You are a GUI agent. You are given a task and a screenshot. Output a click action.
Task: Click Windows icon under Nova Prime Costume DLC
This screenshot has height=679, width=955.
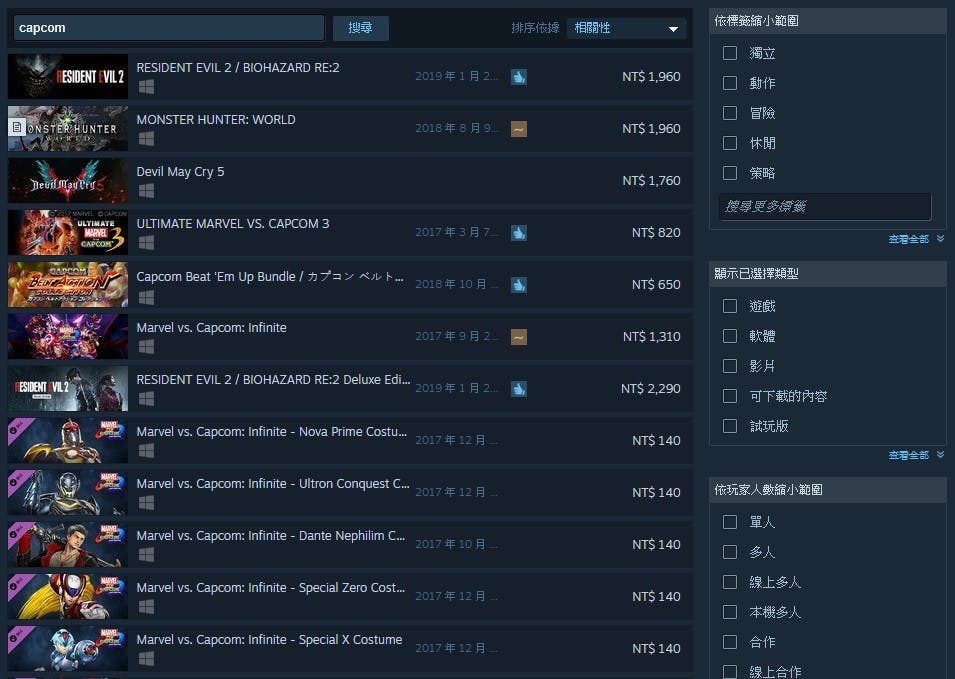[146, 451]
